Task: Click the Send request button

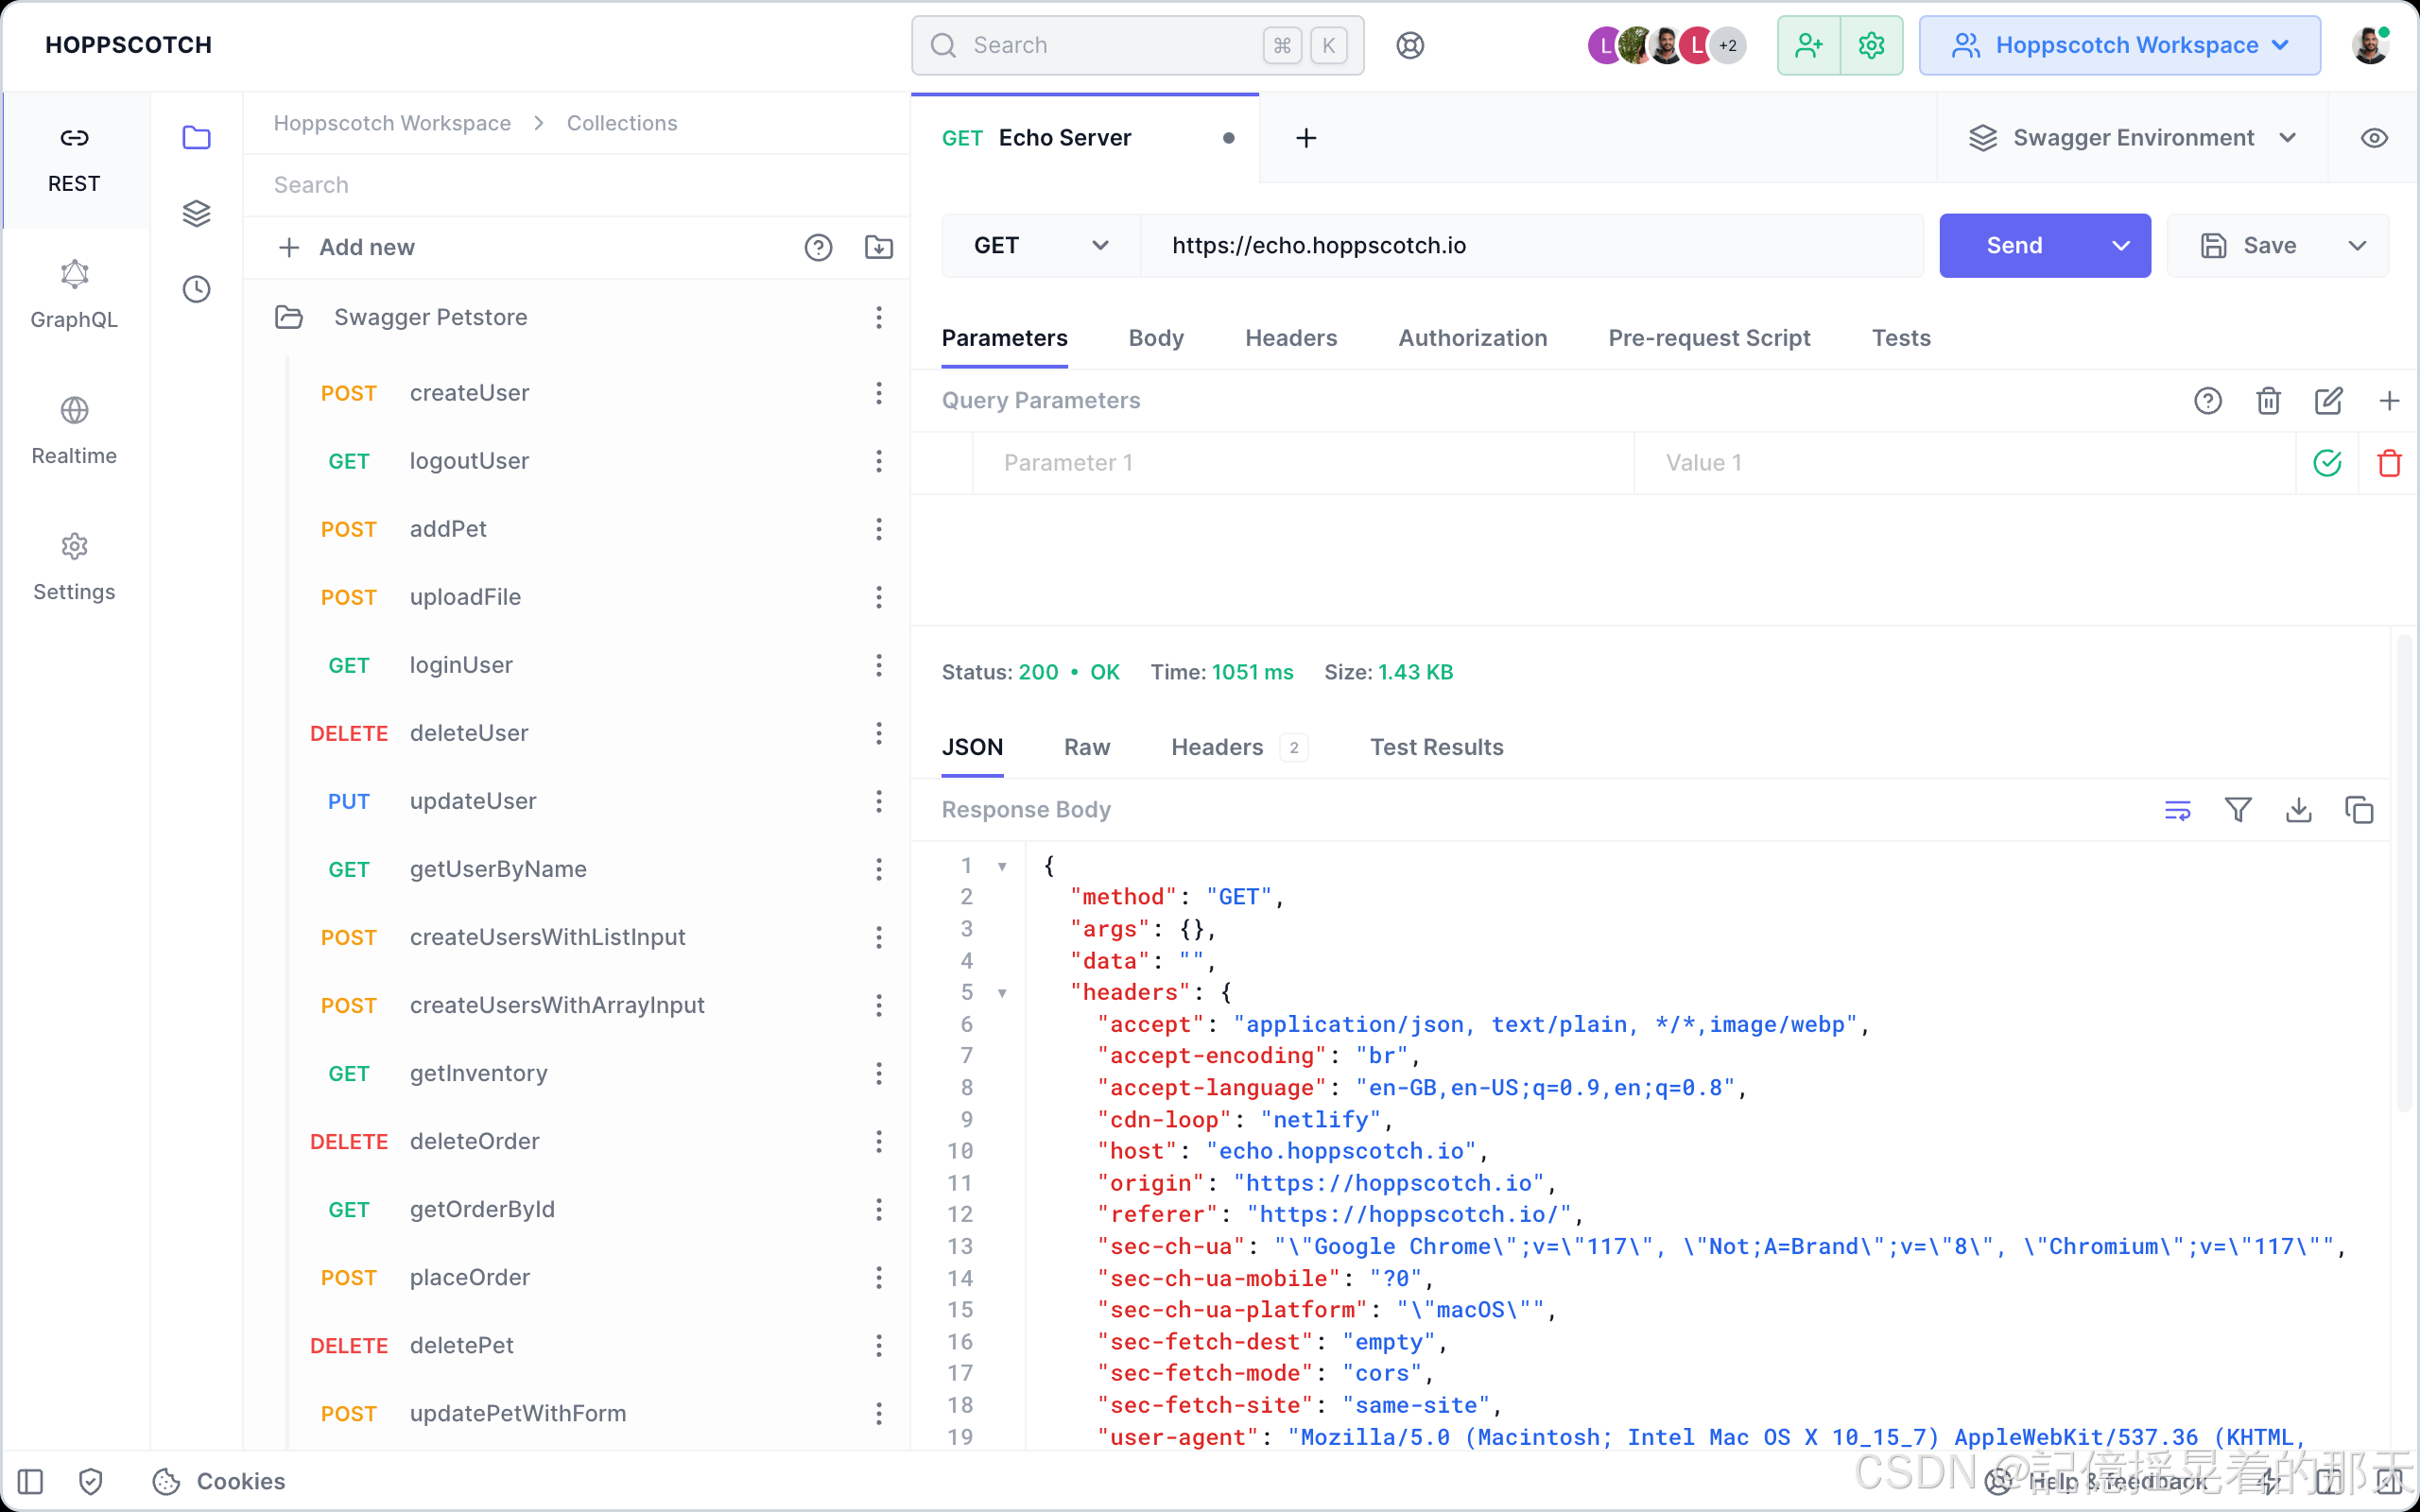Action: 2013,244
